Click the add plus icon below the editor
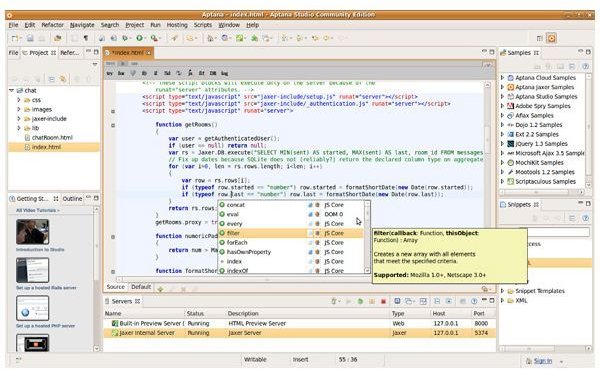The width and height of the screenshot is (600, 370). point(160,290)
